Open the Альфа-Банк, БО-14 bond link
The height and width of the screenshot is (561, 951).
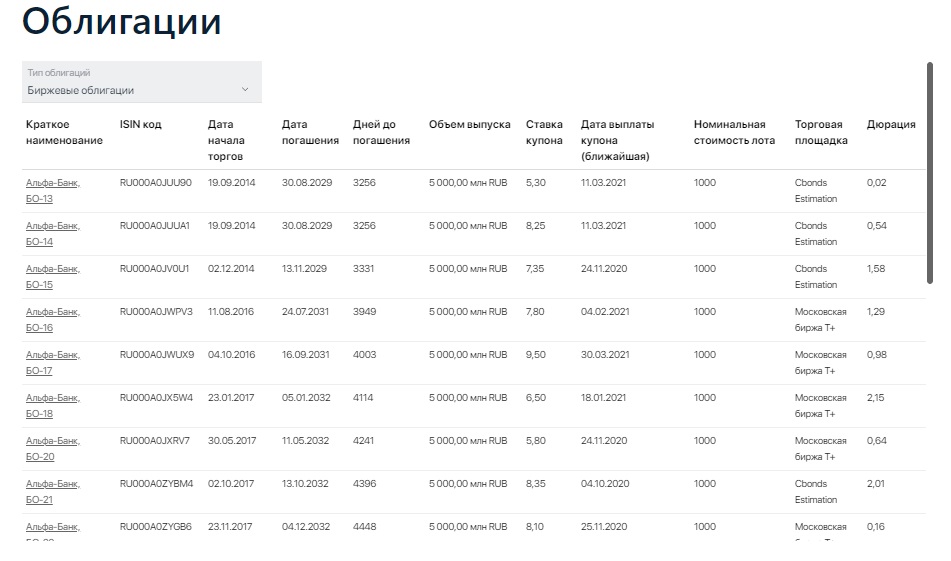52,234
